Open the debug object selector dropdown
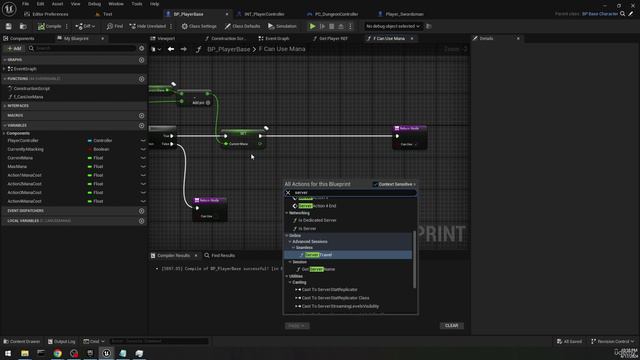Viewport: 640px width, 360px height. tap(393, 26)
